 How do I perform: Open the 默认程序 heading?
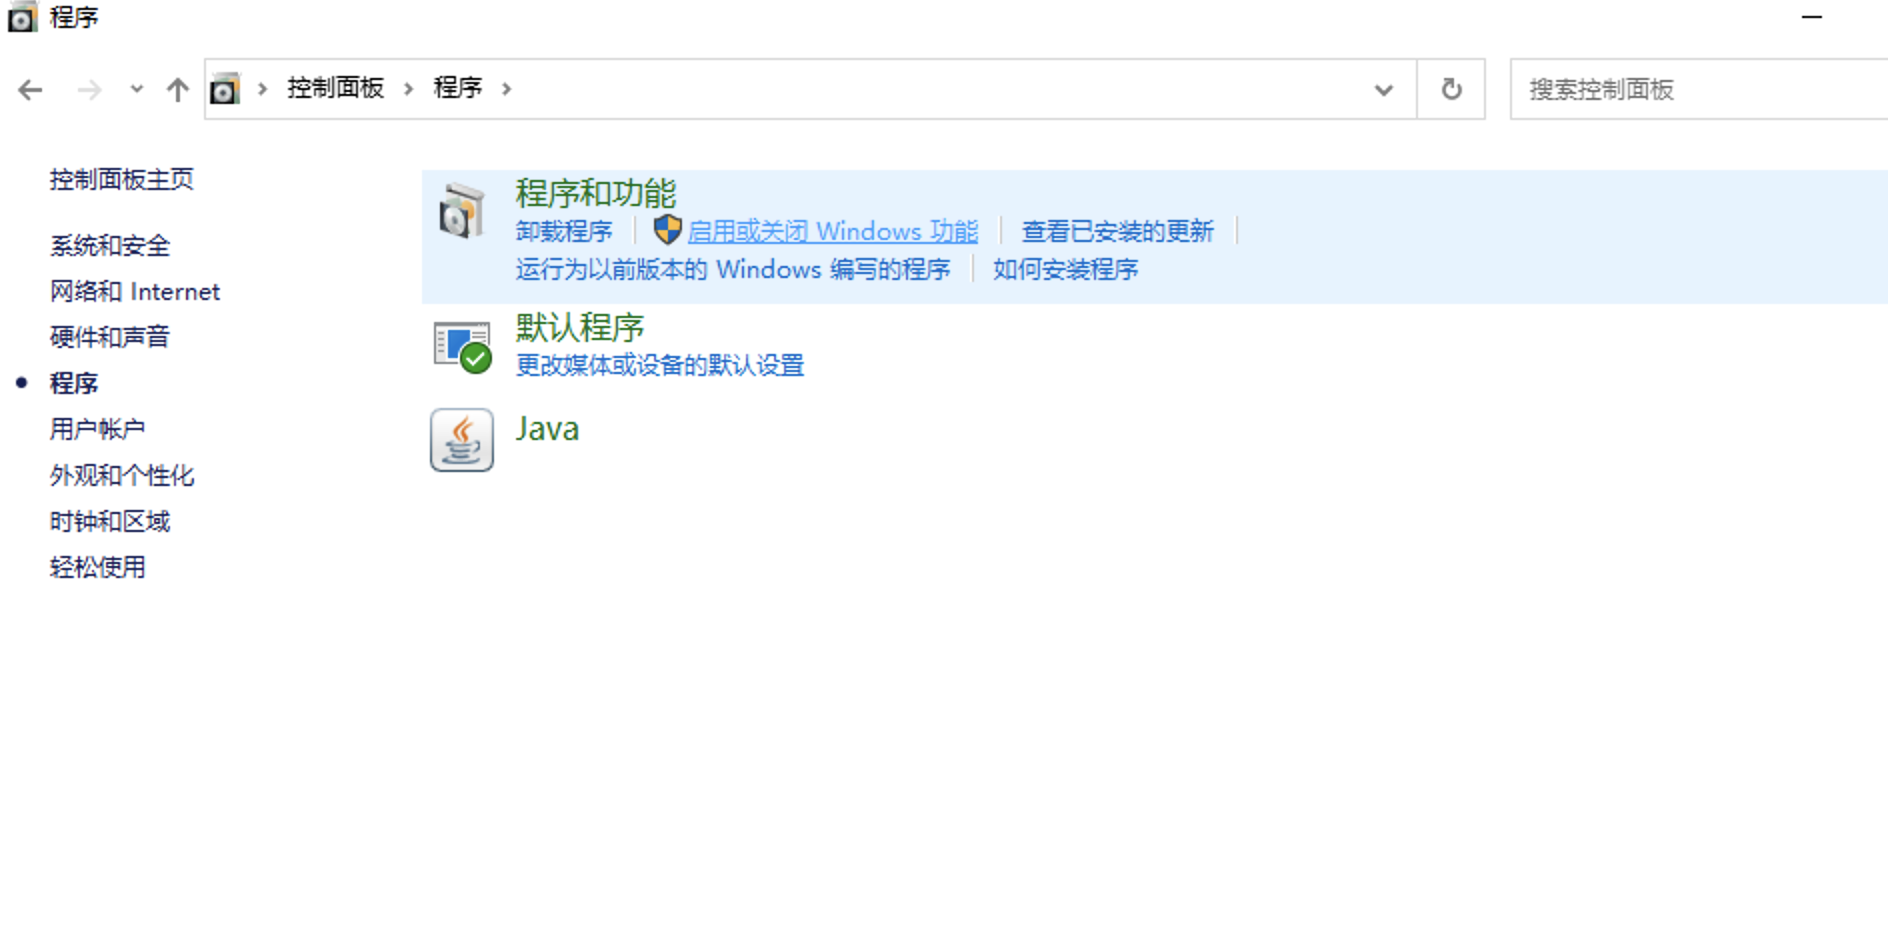[580, 327]
